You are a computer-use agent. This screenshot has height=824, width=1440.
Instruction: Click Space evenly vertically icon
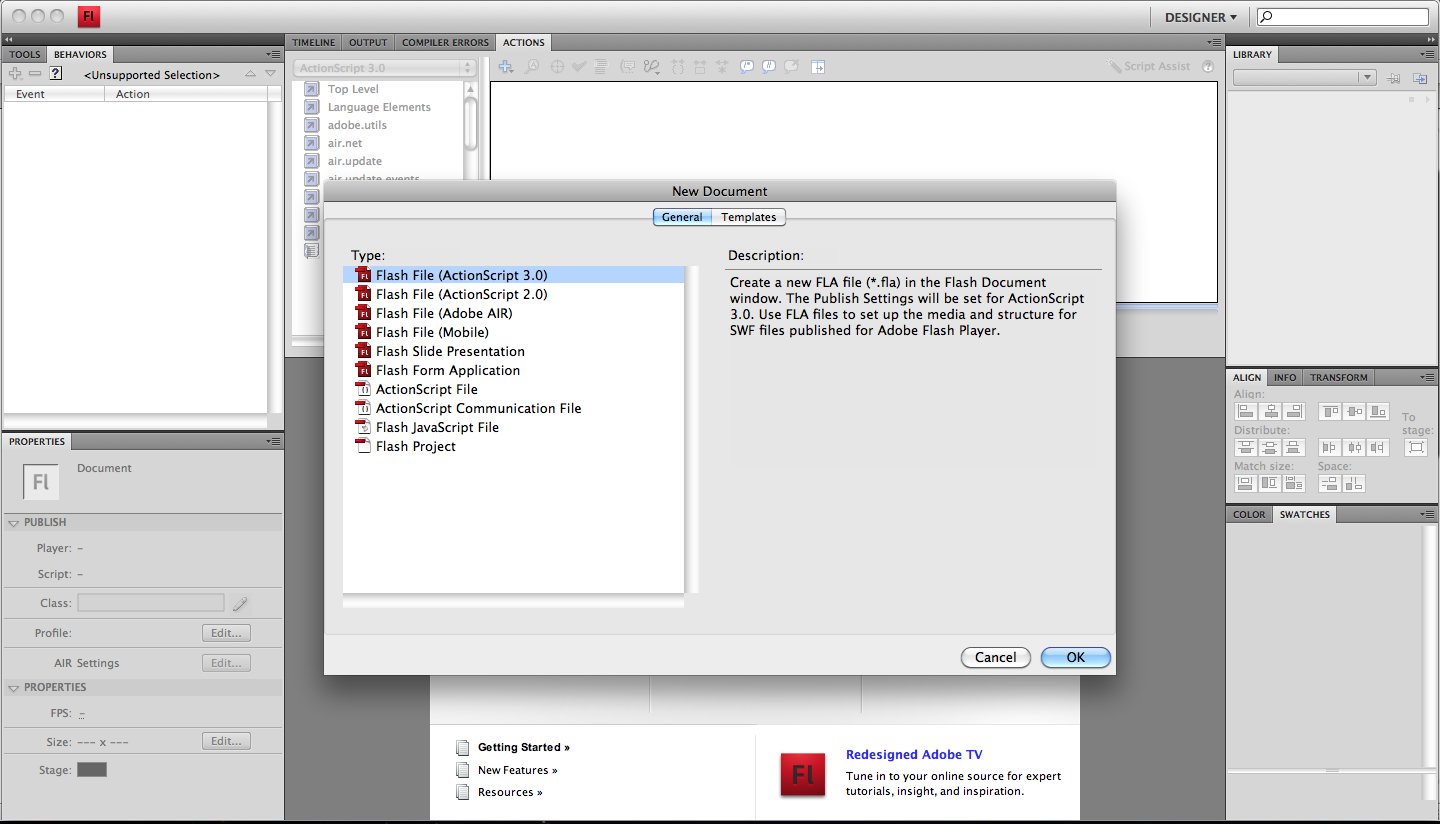pyautogui.click(x=1330, y=483)
